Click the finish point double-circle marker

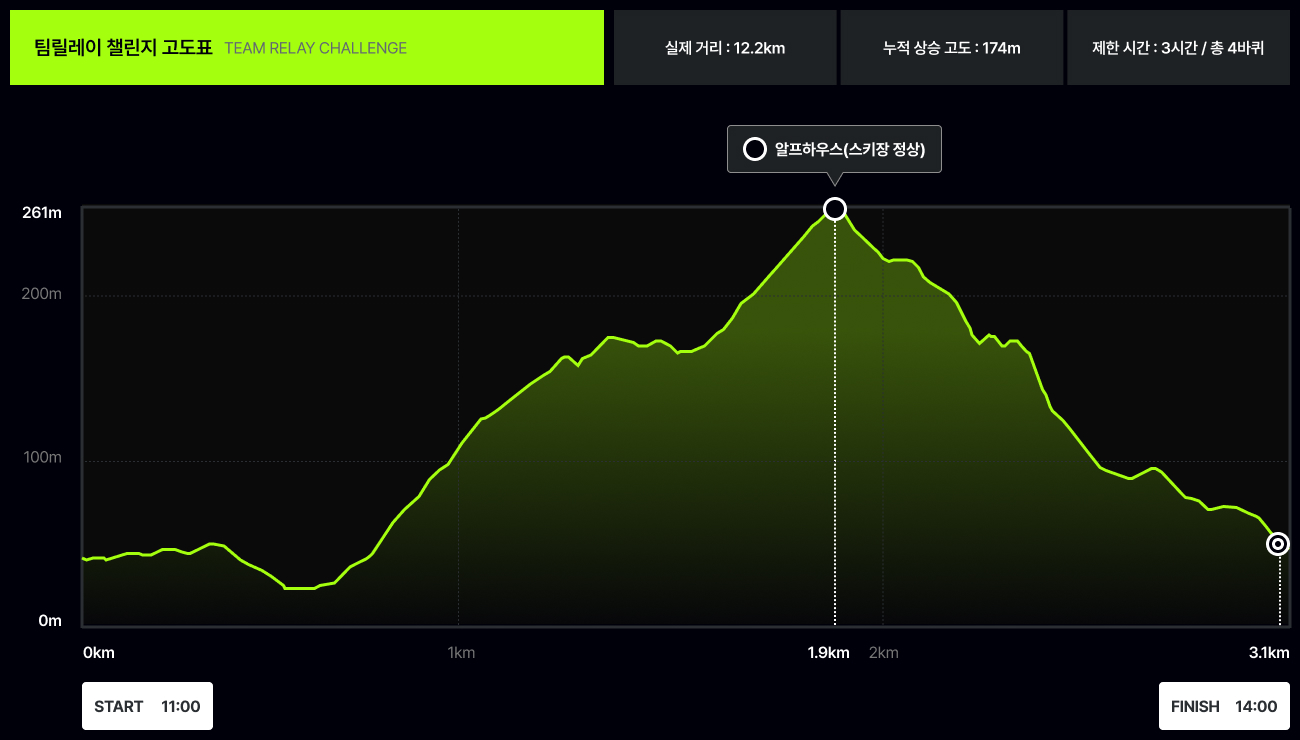tap(1278, 544)
